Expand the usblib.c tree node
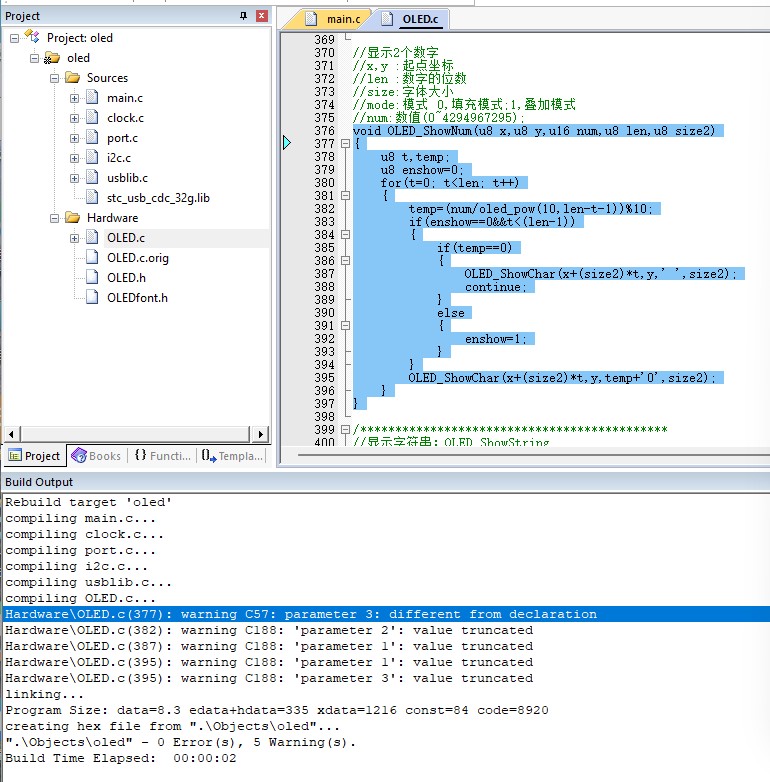The image size is (770, 782). tap(74, 178)
